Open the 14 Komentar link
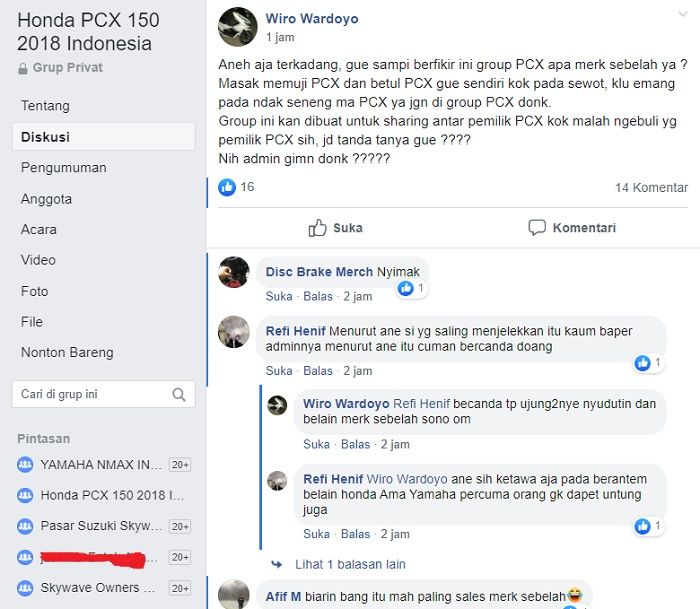Image resolution: width=700 pixels, height=609 pixels. (x=651, y=188)
